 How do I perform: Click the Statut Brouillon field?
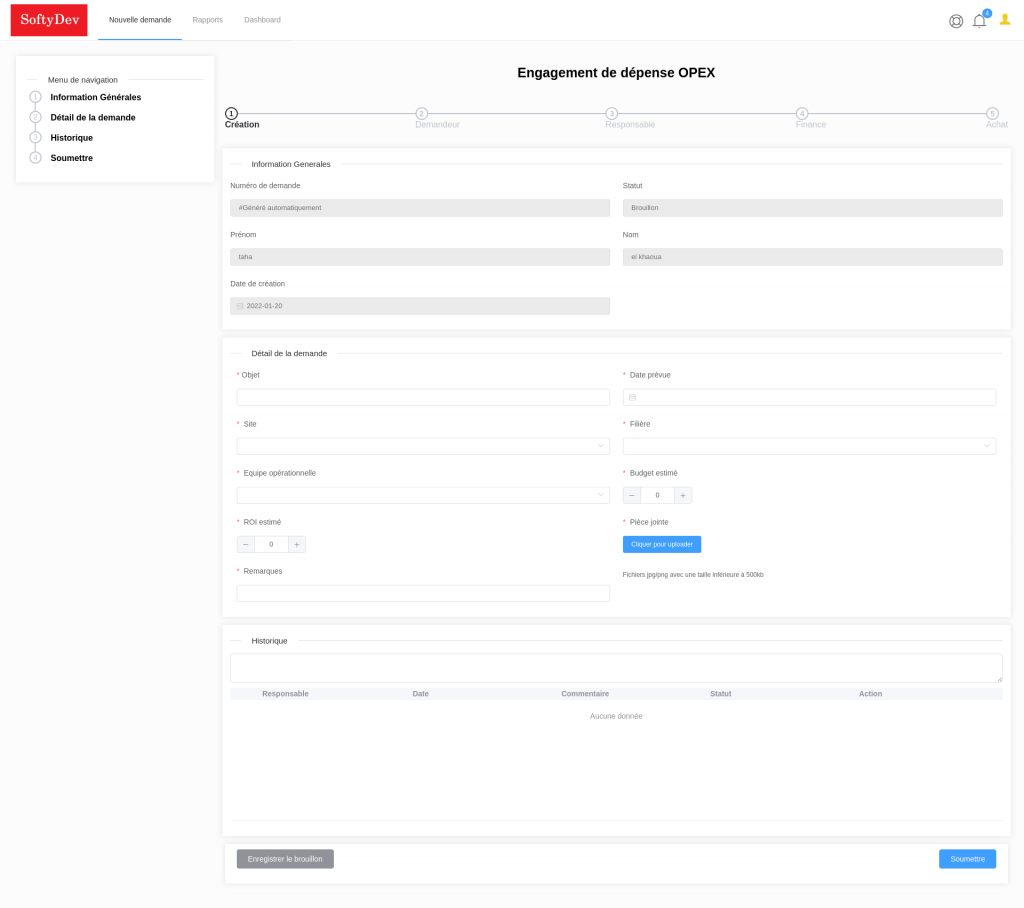812,208
